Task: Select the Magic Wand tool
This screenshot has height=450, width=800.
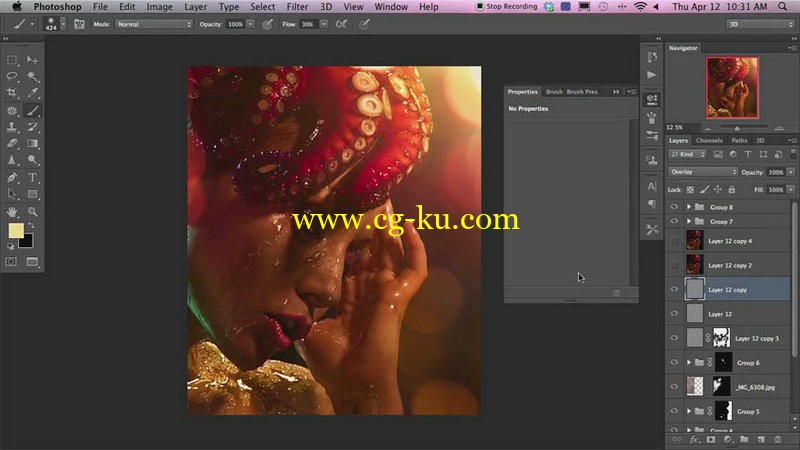Action: [x=33, y=77]
